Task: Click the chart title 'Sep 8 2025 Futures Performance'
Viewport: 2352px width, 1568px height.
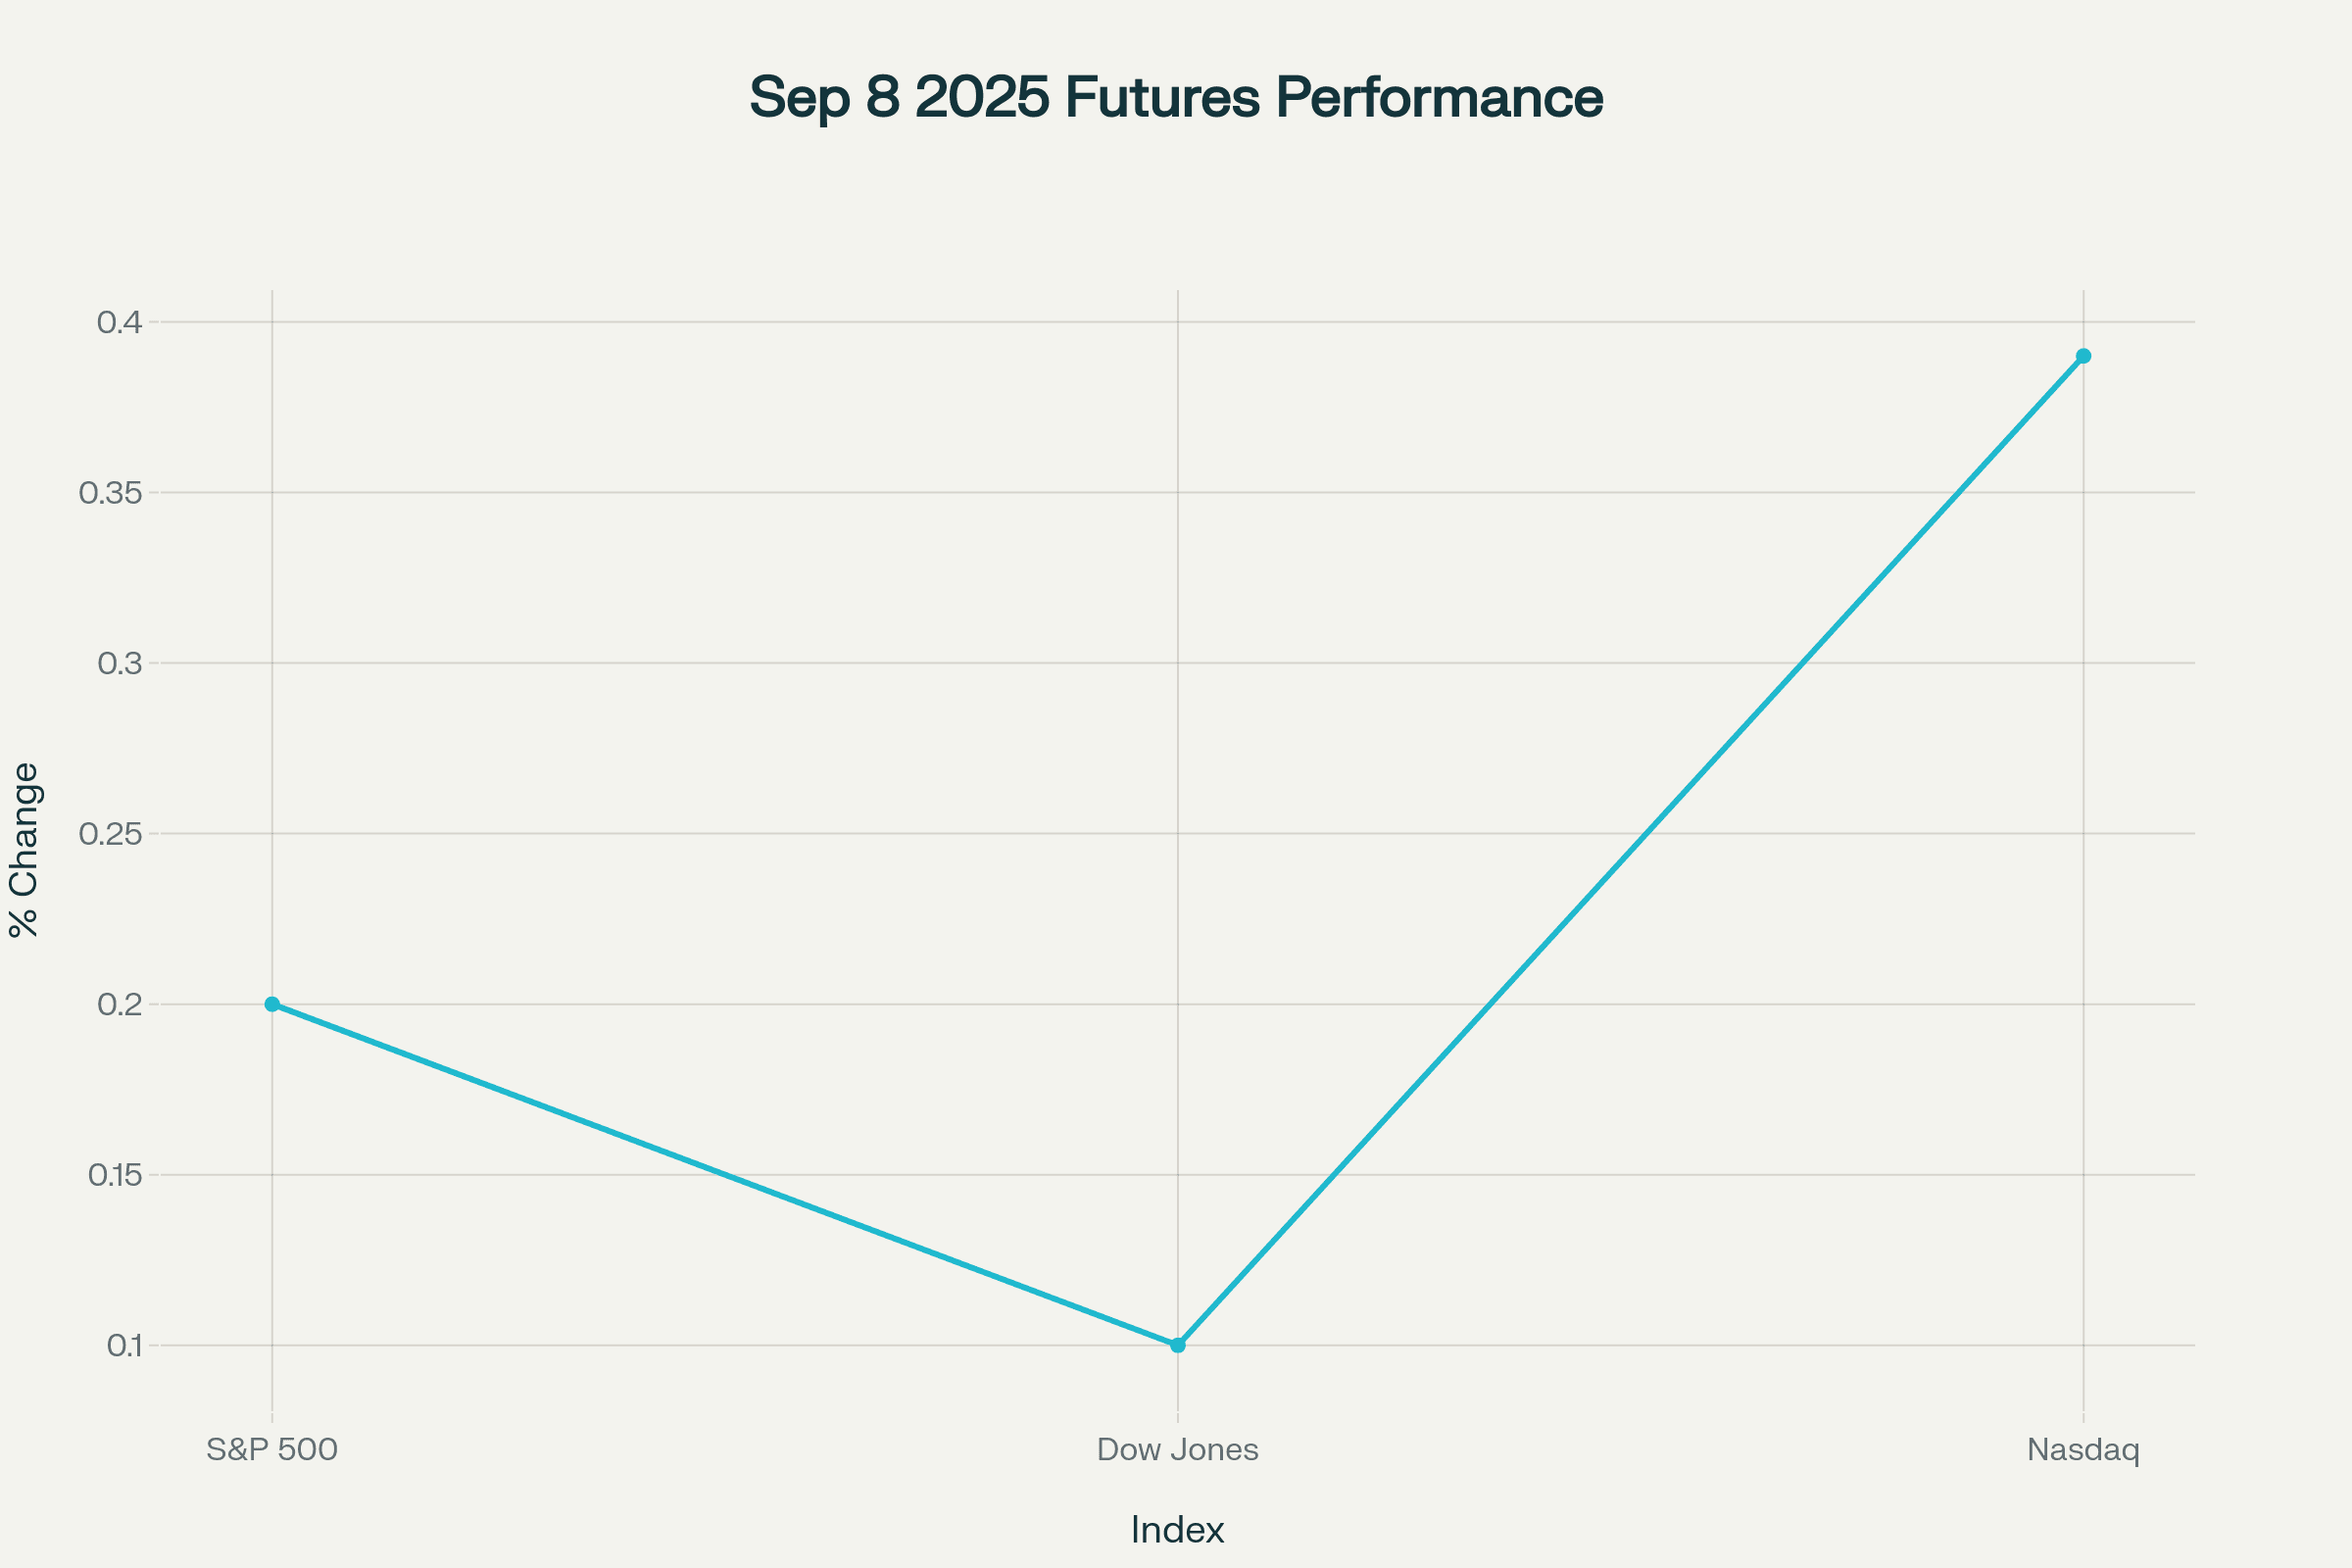Action: [1176, 98]
